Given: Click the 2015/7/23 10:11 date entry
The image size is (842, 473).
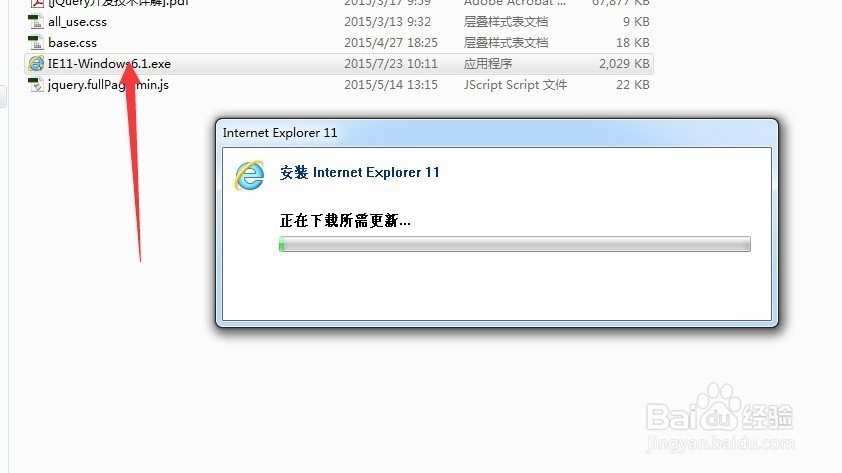Looking at the screenshot, I should click(x=390, y=64).
